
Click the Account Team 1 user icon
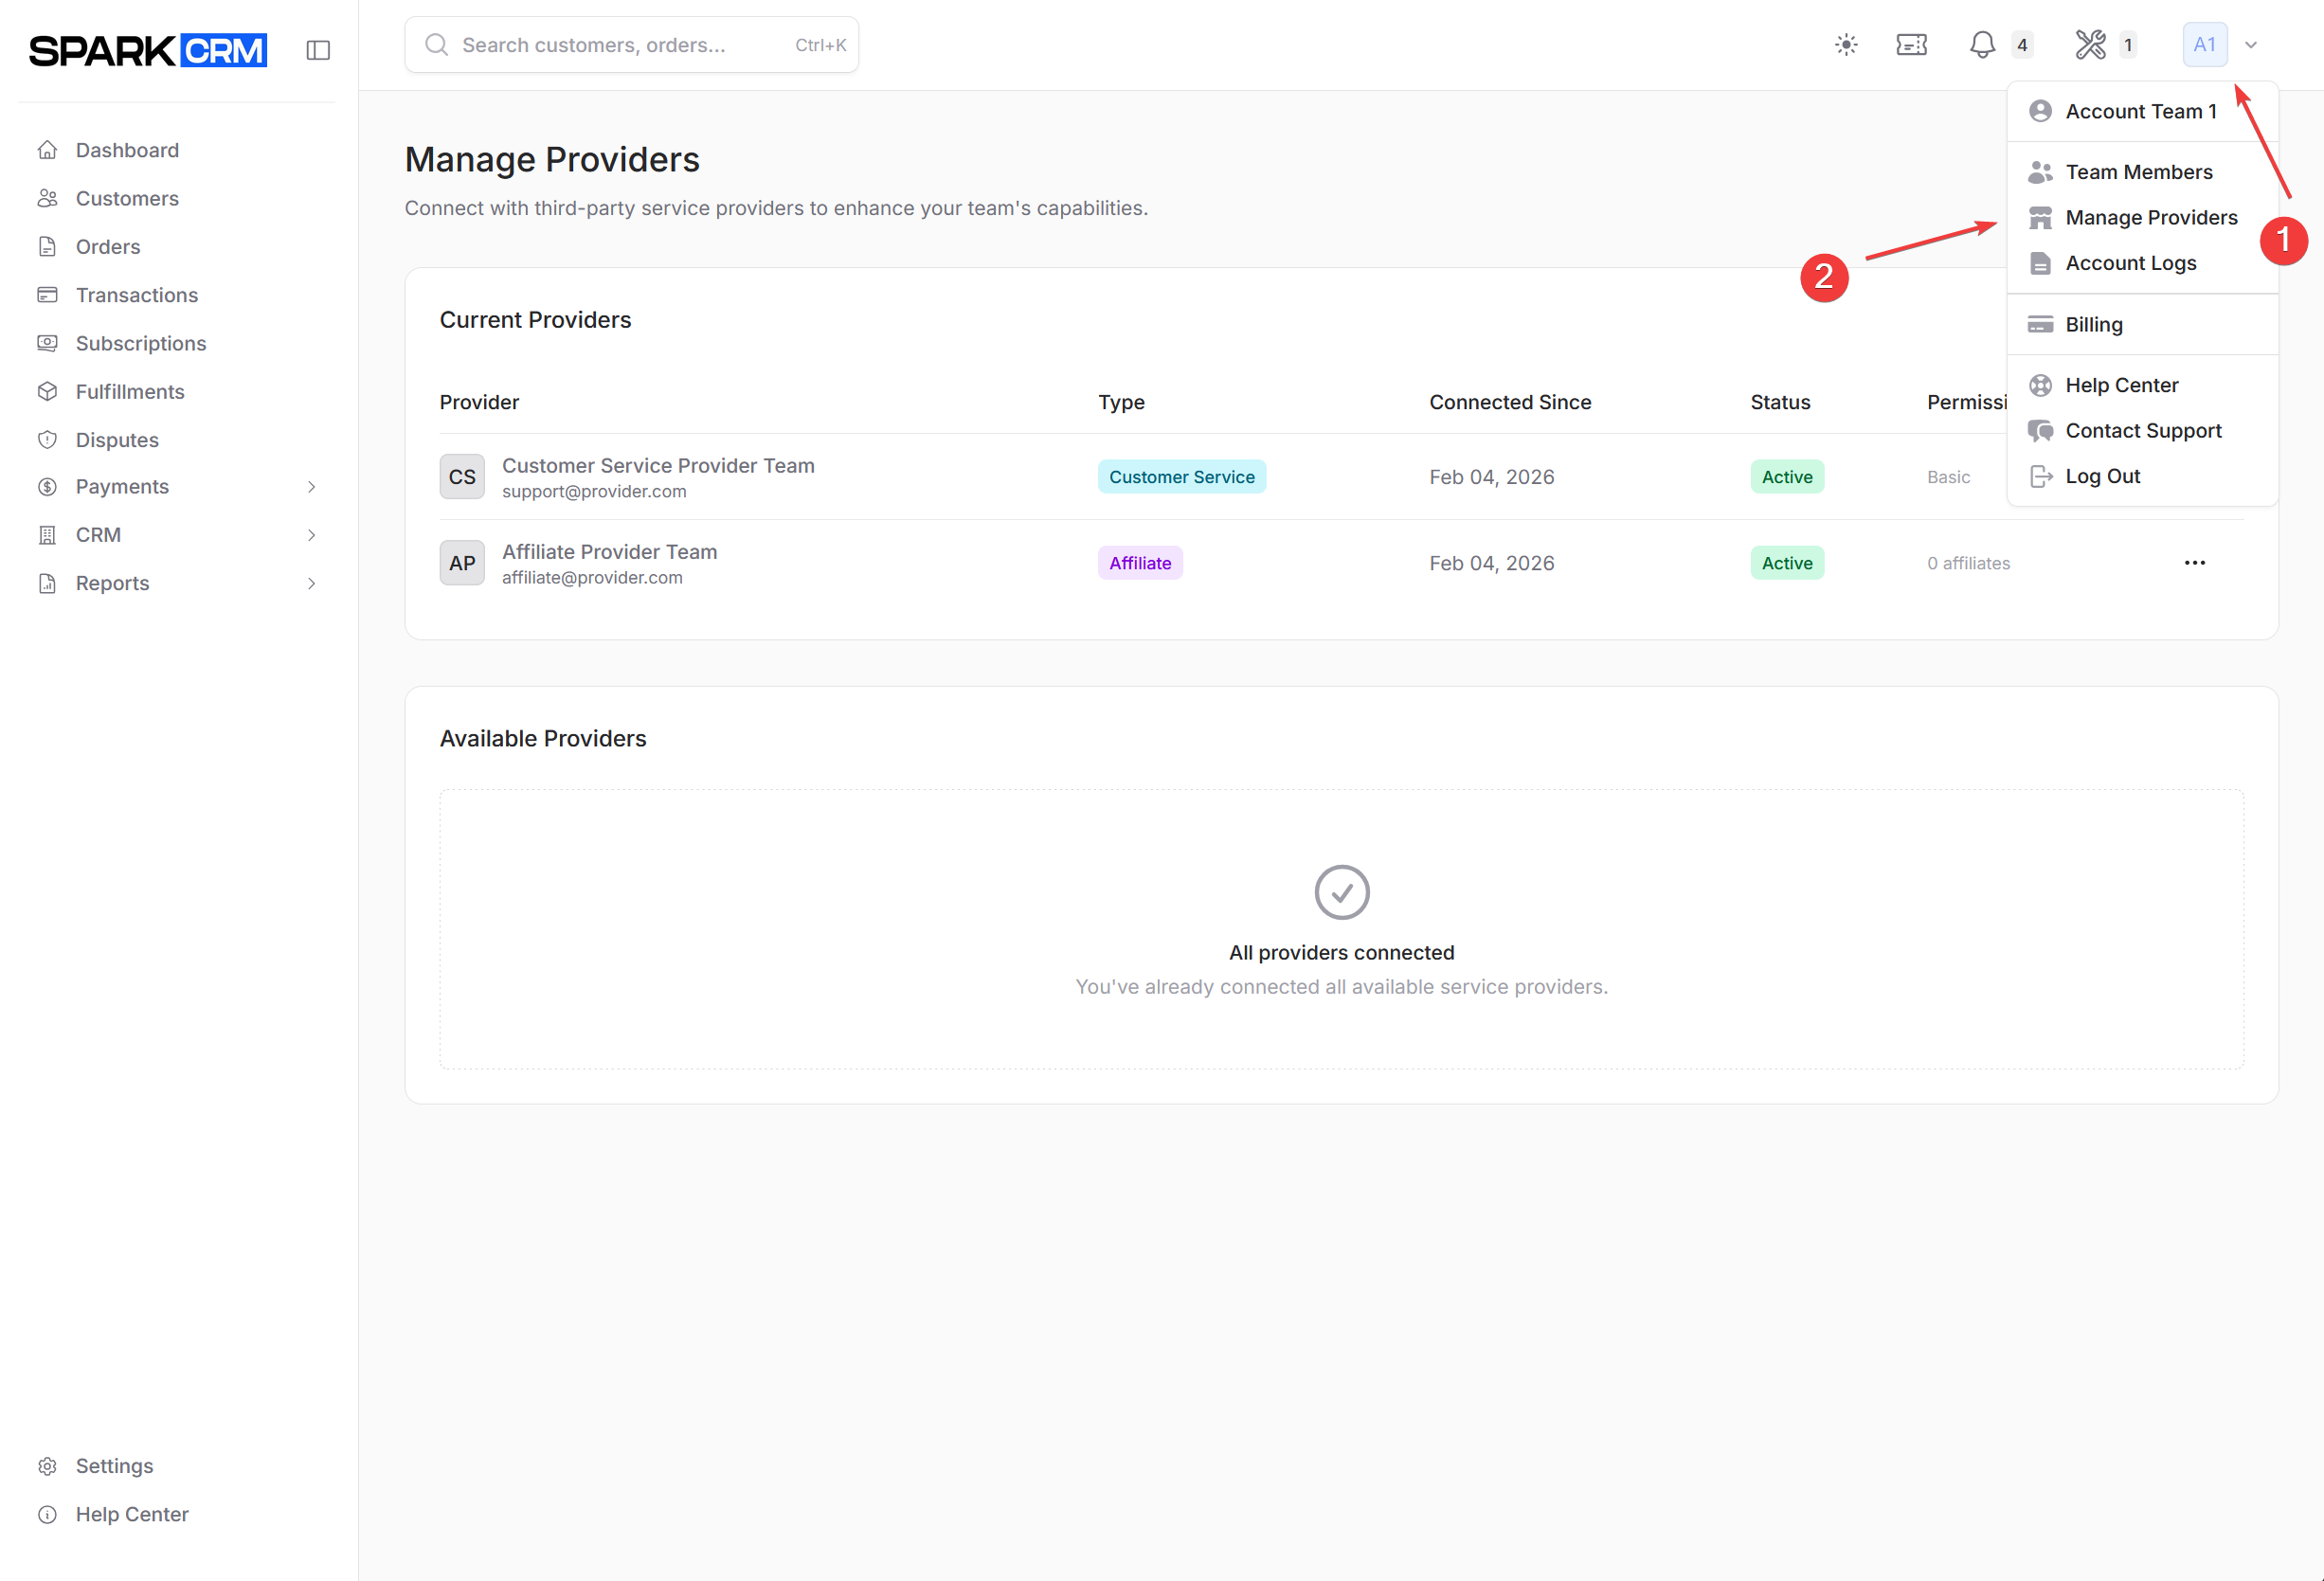click(2040, 111)
